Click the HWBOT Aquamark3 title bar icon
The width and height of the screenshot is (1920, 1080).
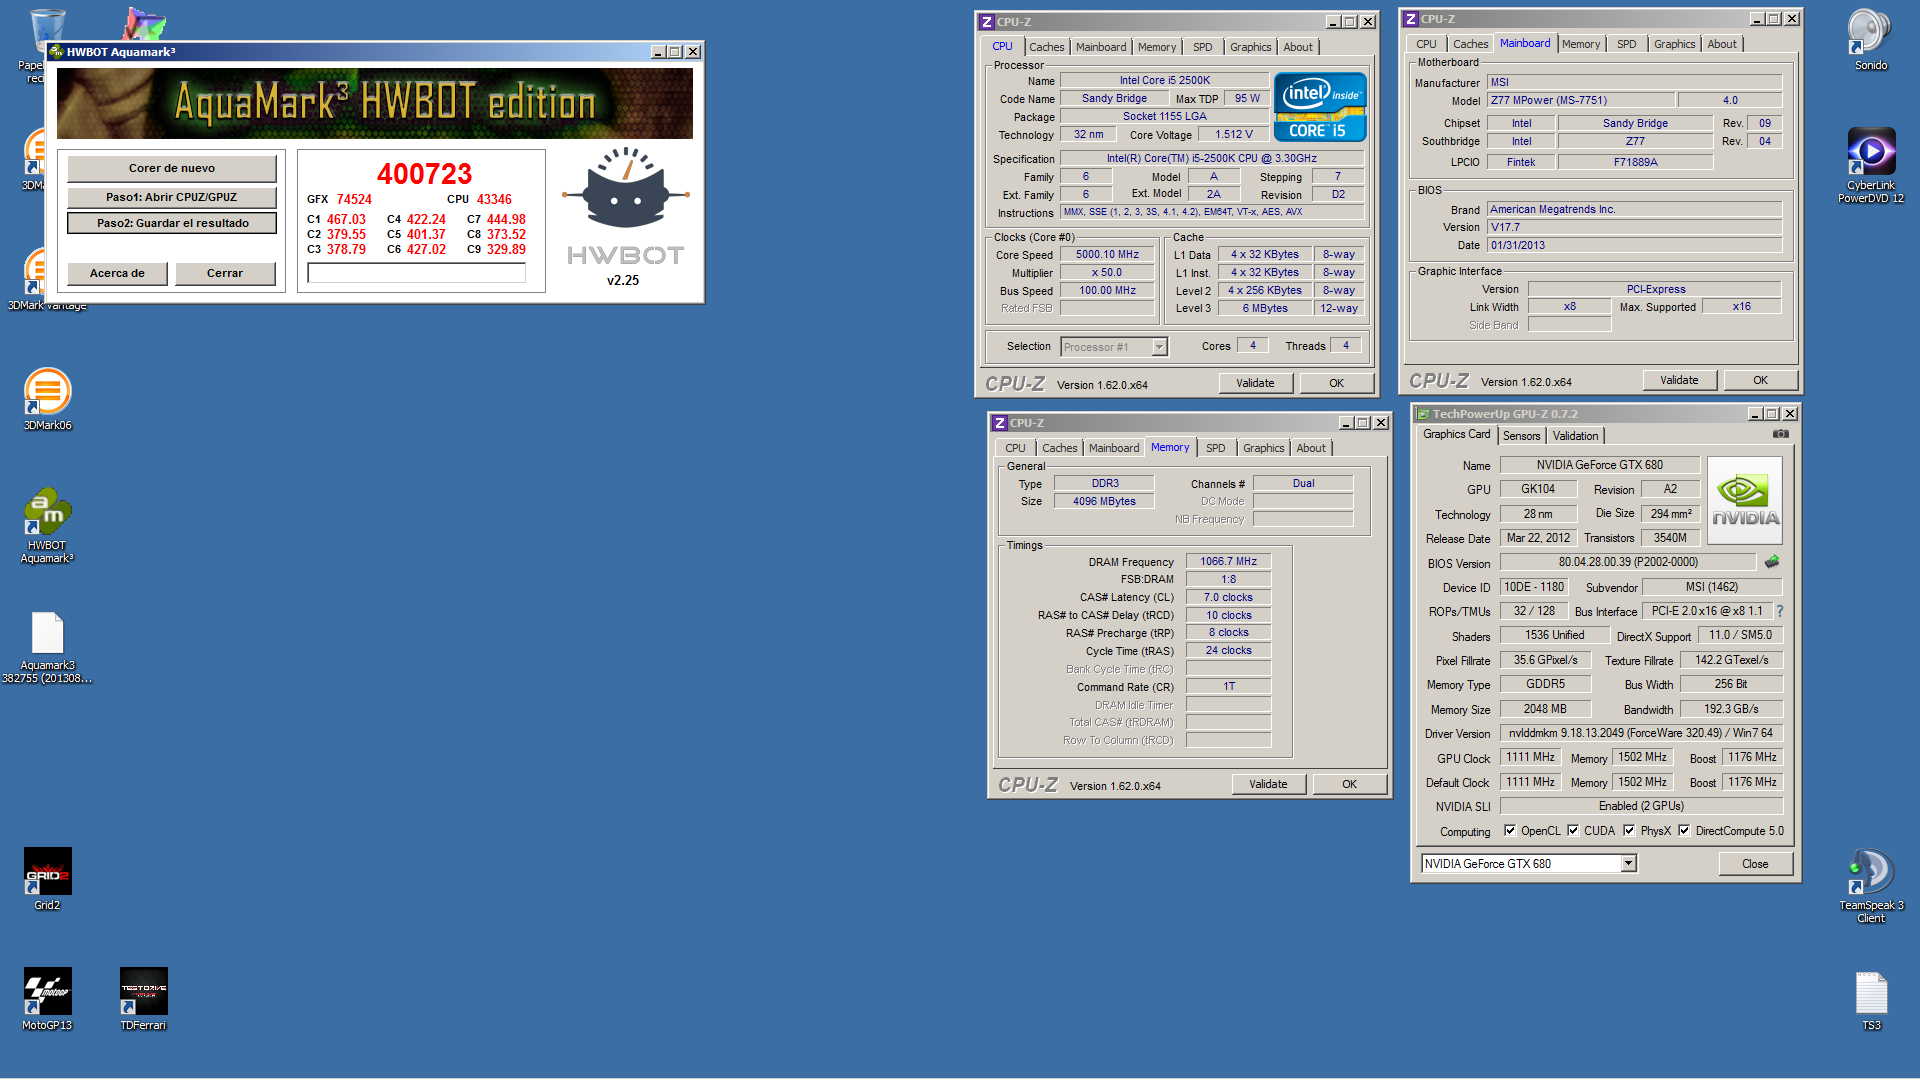[57, 52]
